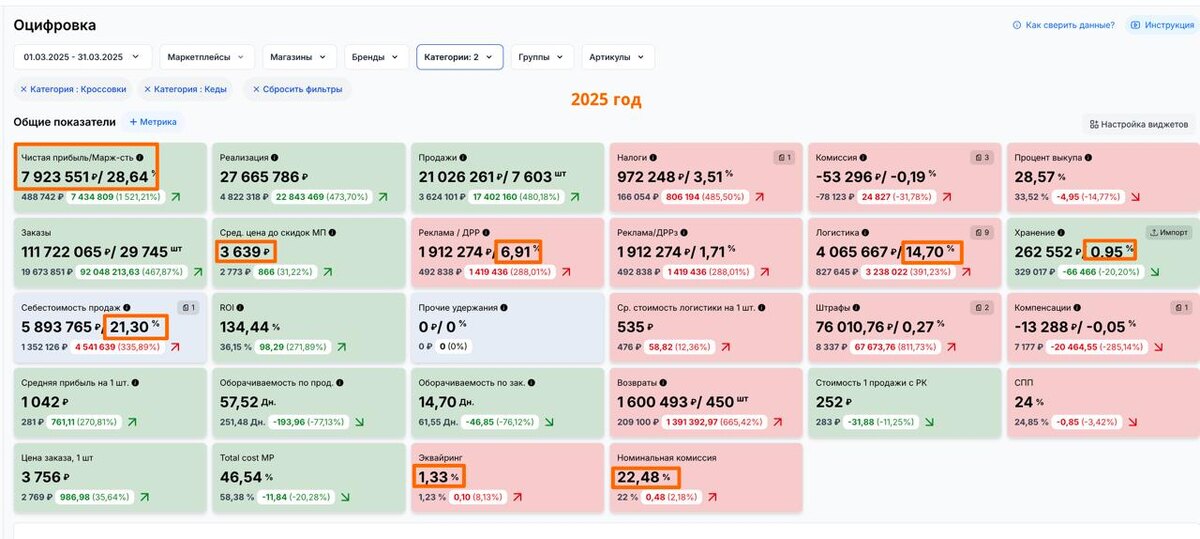
Task: Expand the Маркетплейсы filter dropdown
Action: [x=207, y=57]
